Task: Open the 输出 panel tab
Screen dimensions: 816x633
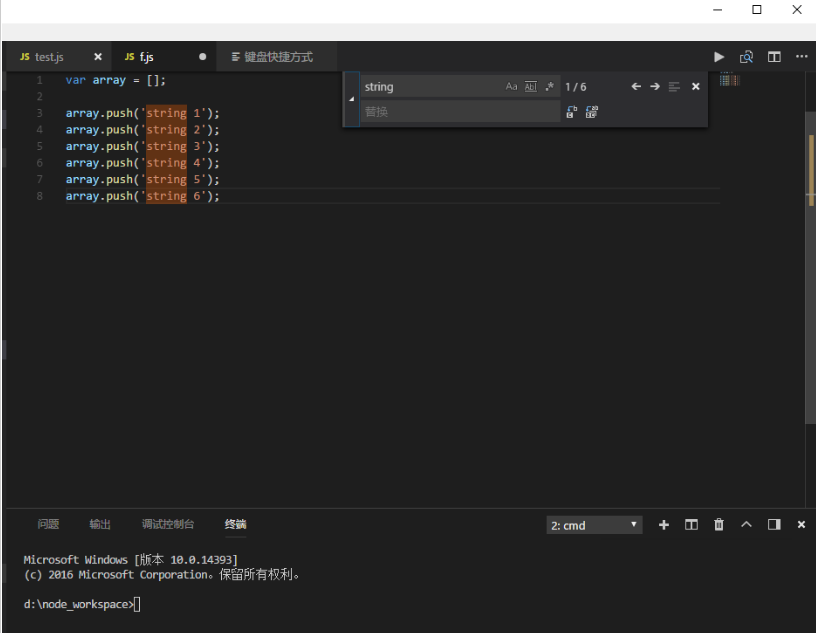Action: tap(100, 524)
